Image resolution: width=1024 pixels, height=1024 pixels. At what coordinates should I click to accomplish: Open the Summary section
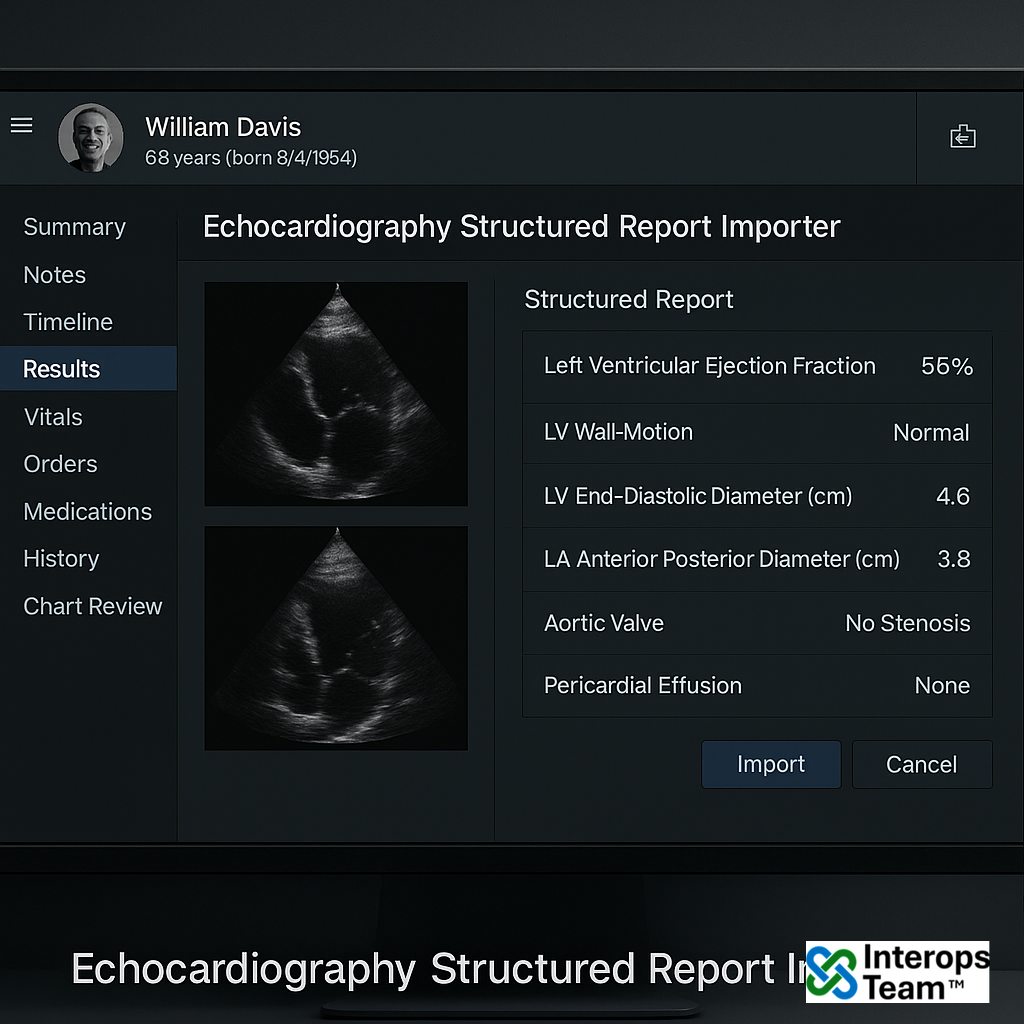(74, 227)
